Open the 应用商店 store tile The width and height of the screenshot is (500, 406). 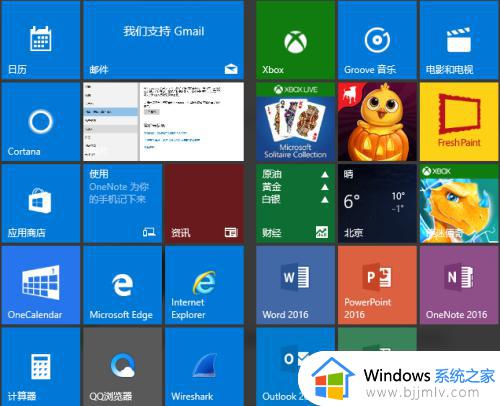41,203
